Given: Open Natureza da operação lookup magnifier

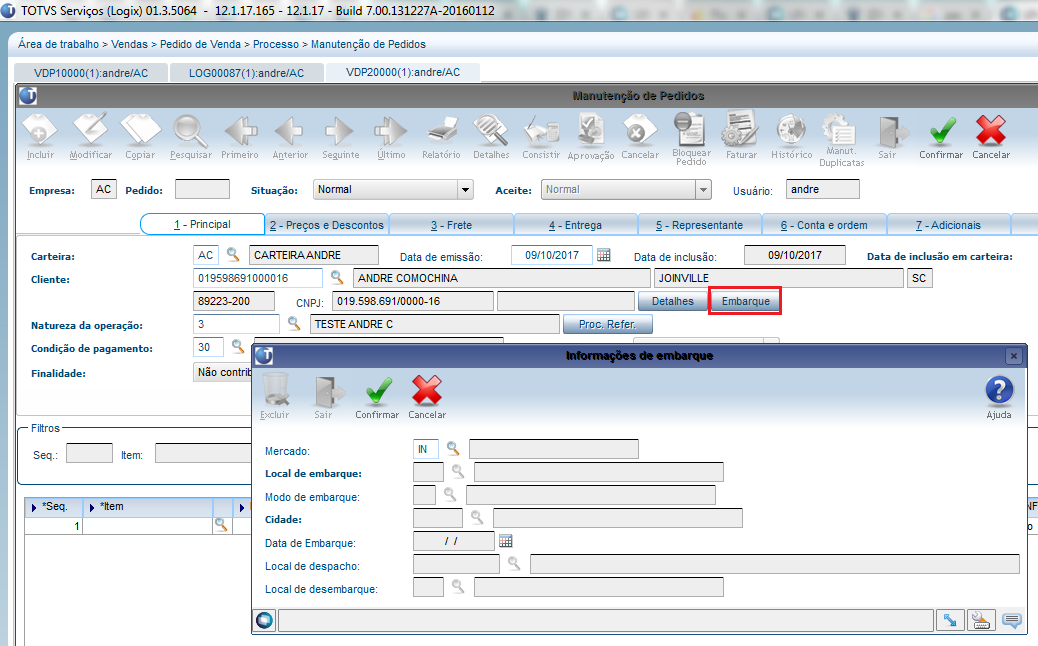Looking at the screenshot, I should coord(293,323).
